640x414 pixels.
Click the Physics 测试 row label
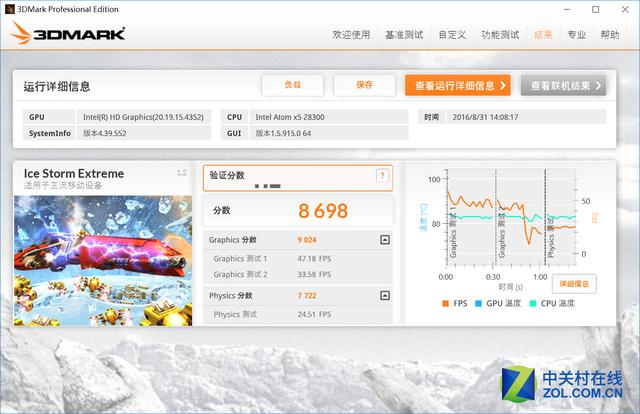point(235,314)
